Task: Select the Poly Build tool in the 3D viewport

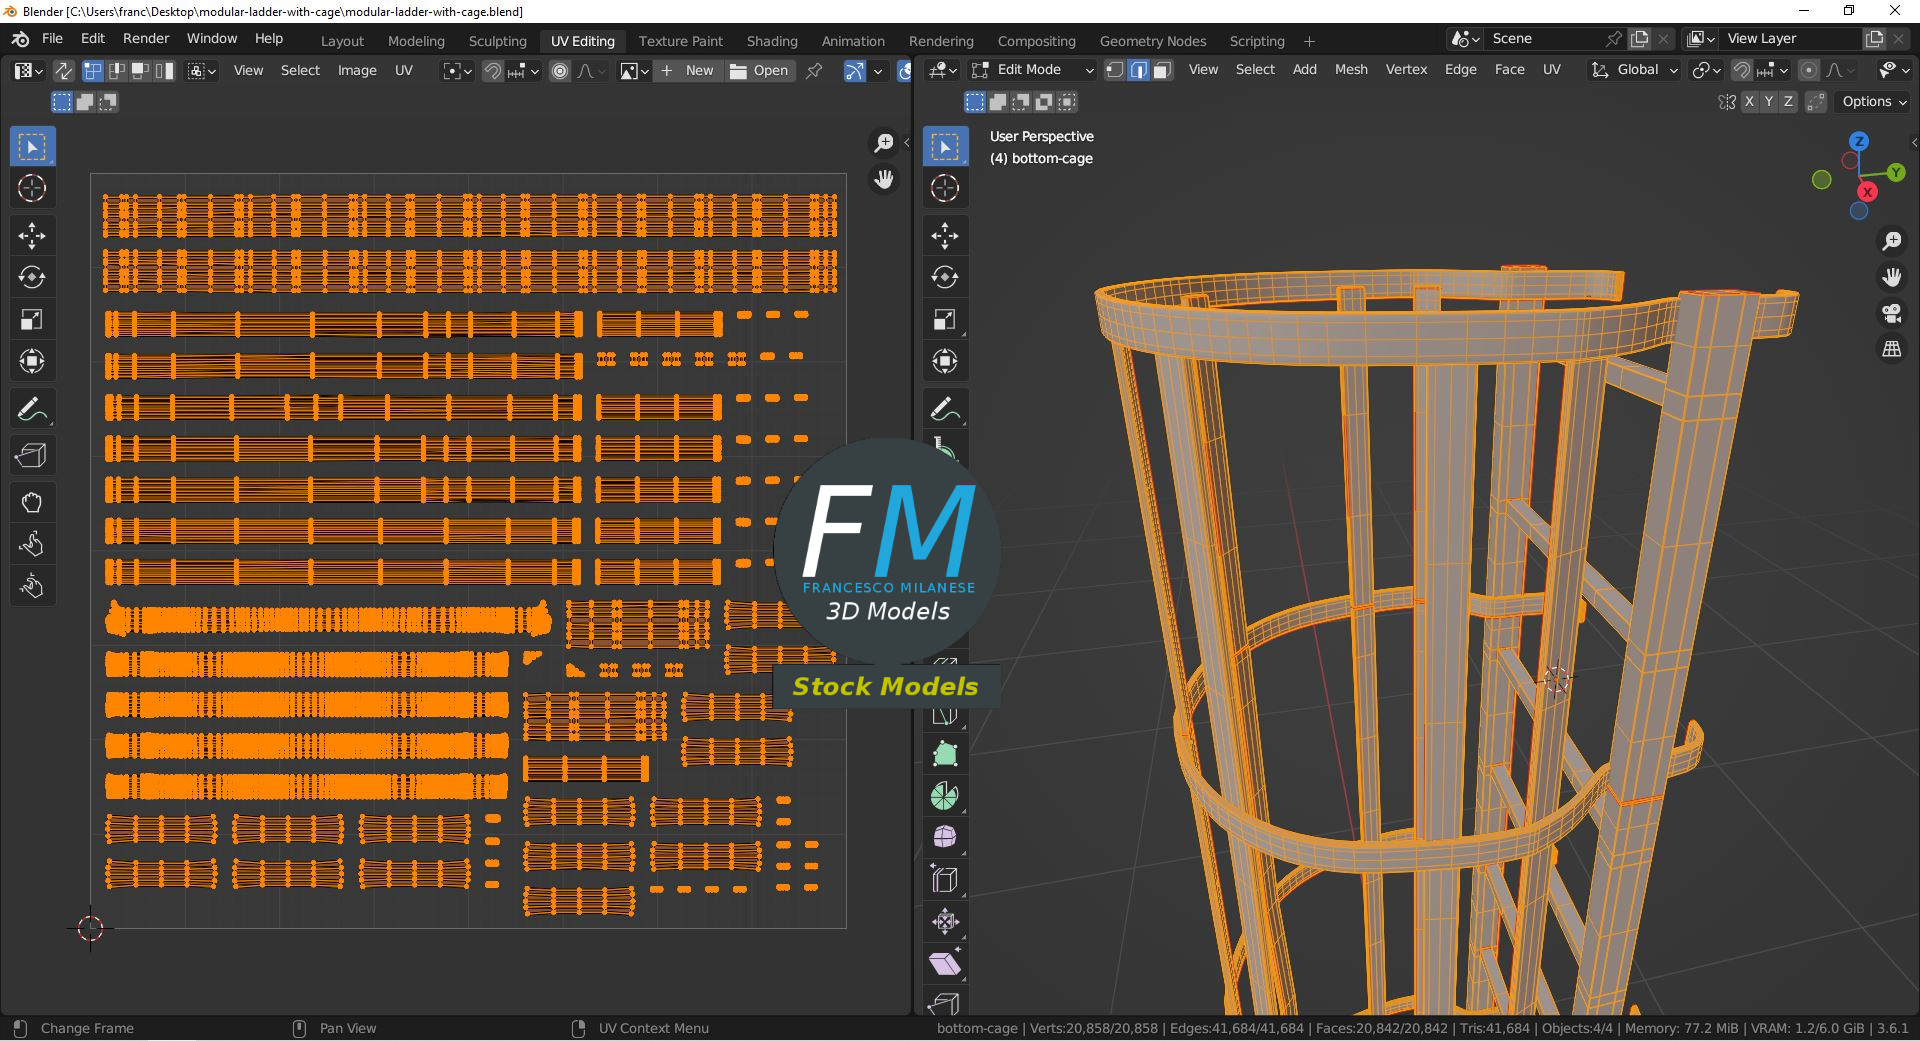Action: (945, 755)
